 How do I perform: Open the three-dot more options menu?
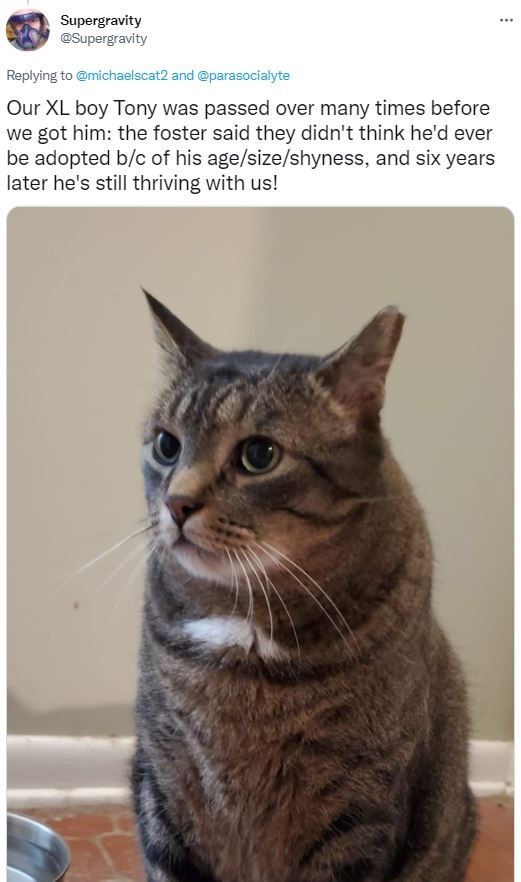[506, 20]
